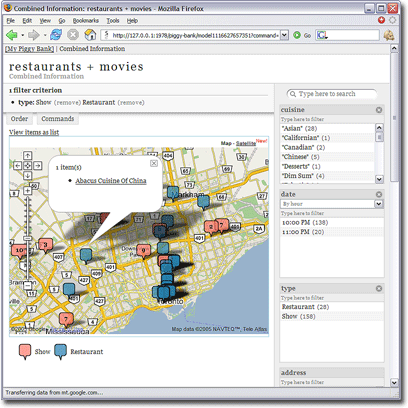The height and width of the screenshot is (408, 408).
Task: Remove the Restaurant type filter
Action: 131,103
